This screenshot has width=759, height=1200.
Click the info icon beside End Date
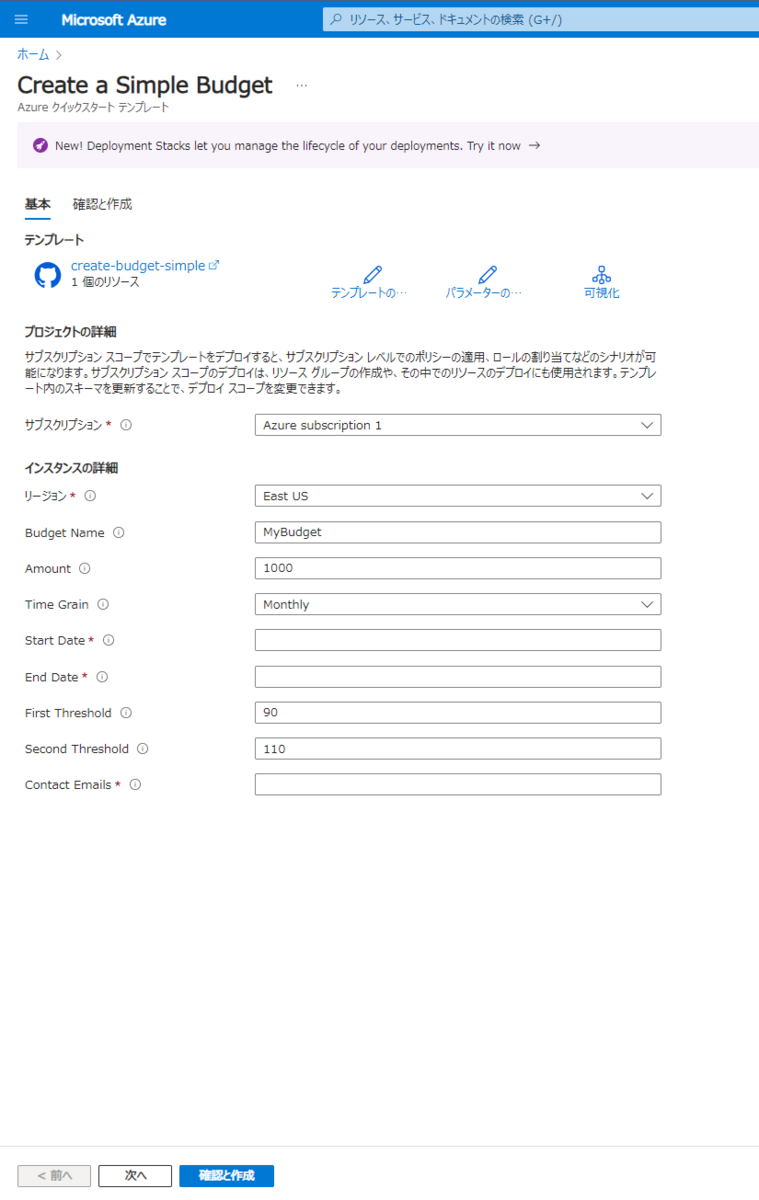(102, 677)
